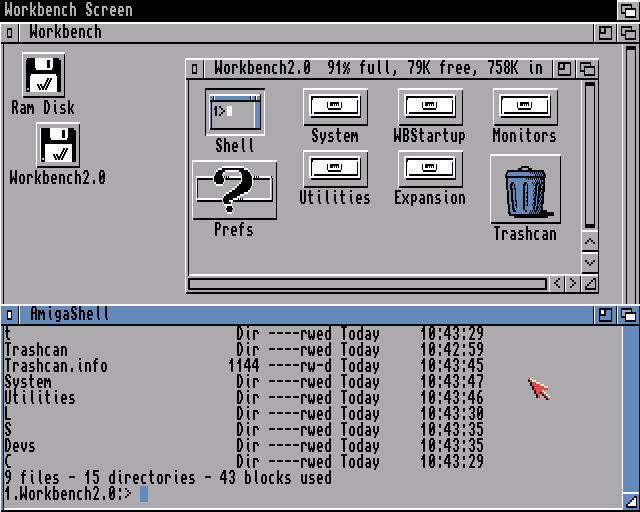Click the Workbench Screen title bar
Image resolution: width=640 pixels, height=512 pixels.
point(300,10)
